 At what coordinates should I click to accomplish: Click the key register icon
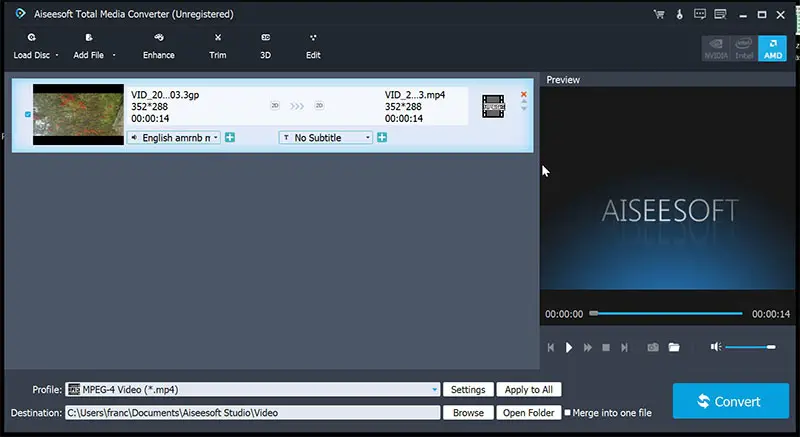click(680, 14)
